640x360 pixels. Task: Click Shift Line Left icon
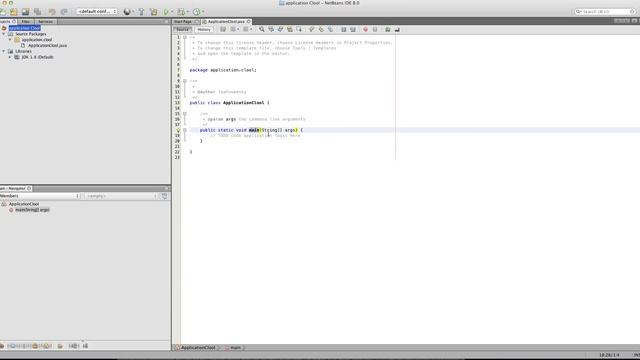pos(343,29)
